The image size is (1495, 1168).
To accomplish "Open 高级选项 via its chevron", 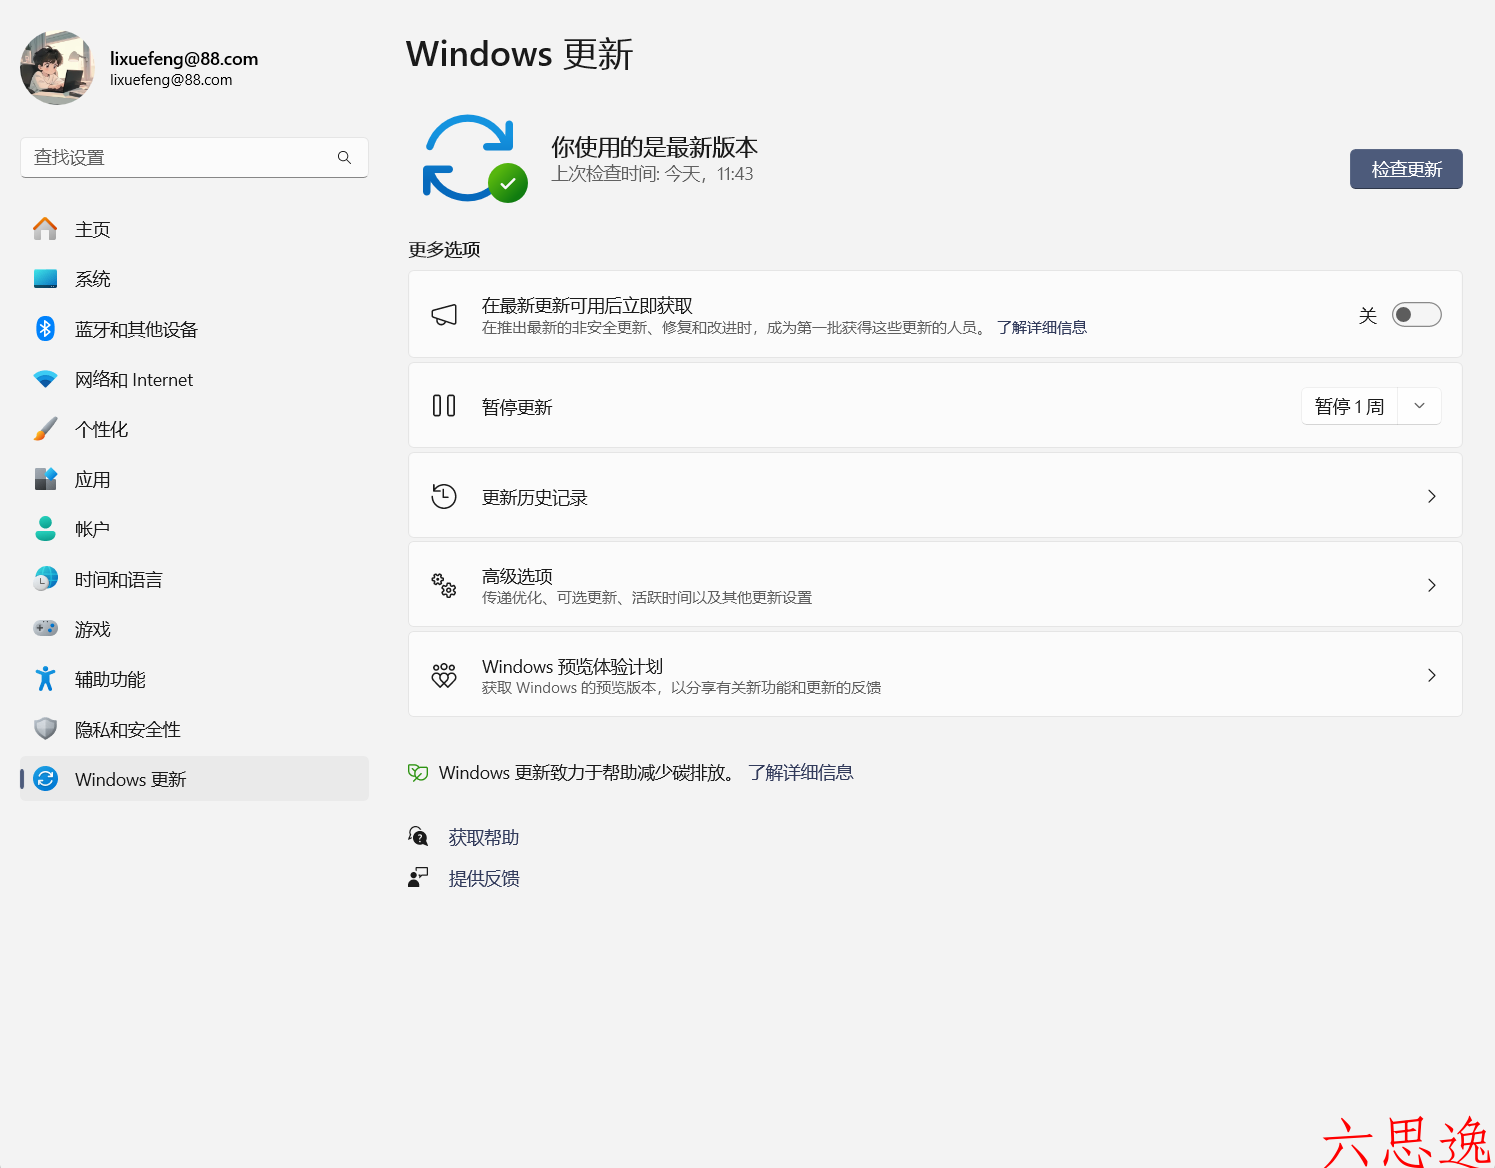I will 1432,585.
